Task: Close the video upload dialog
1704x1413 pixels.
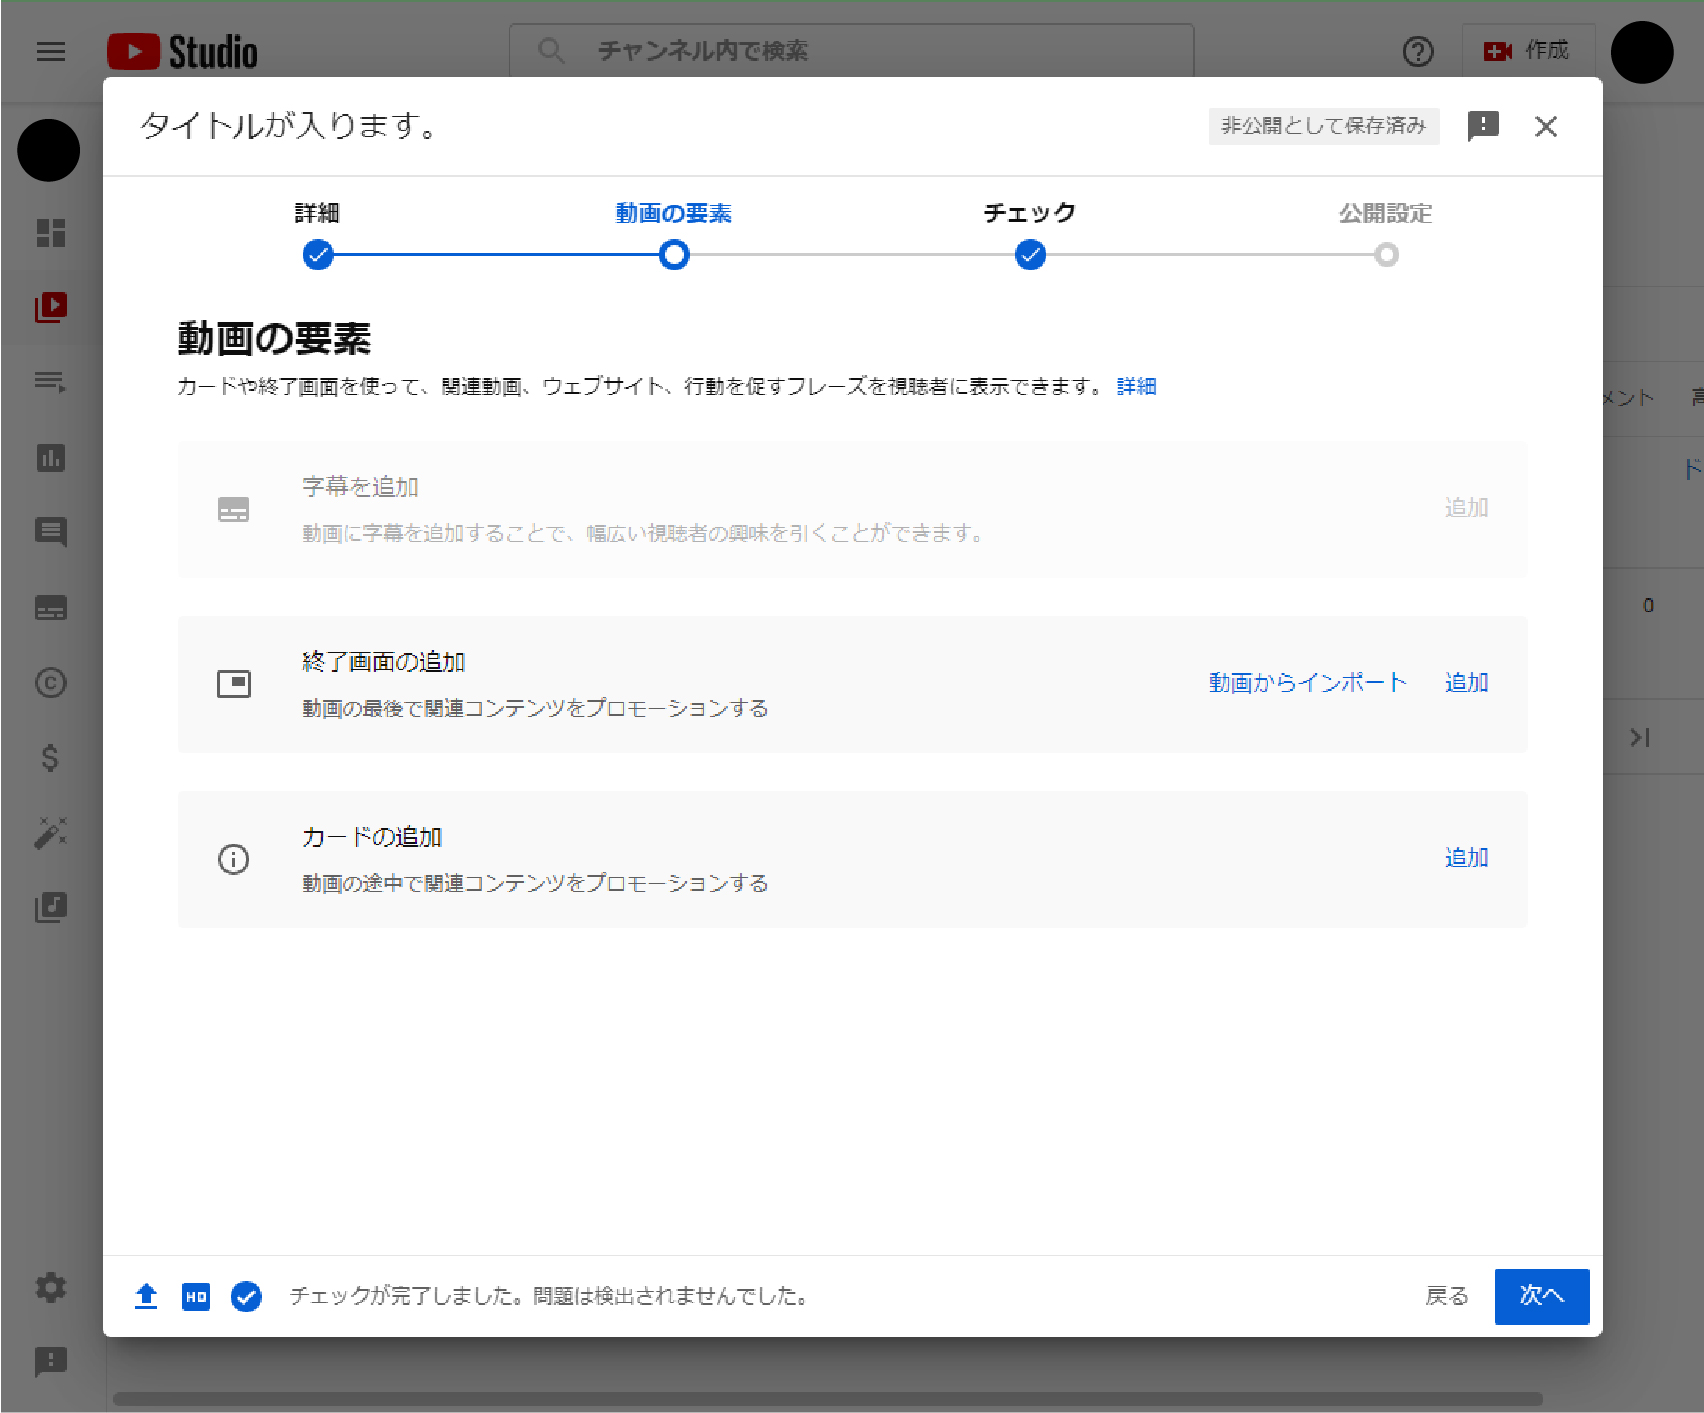Action: point(1545,126)
